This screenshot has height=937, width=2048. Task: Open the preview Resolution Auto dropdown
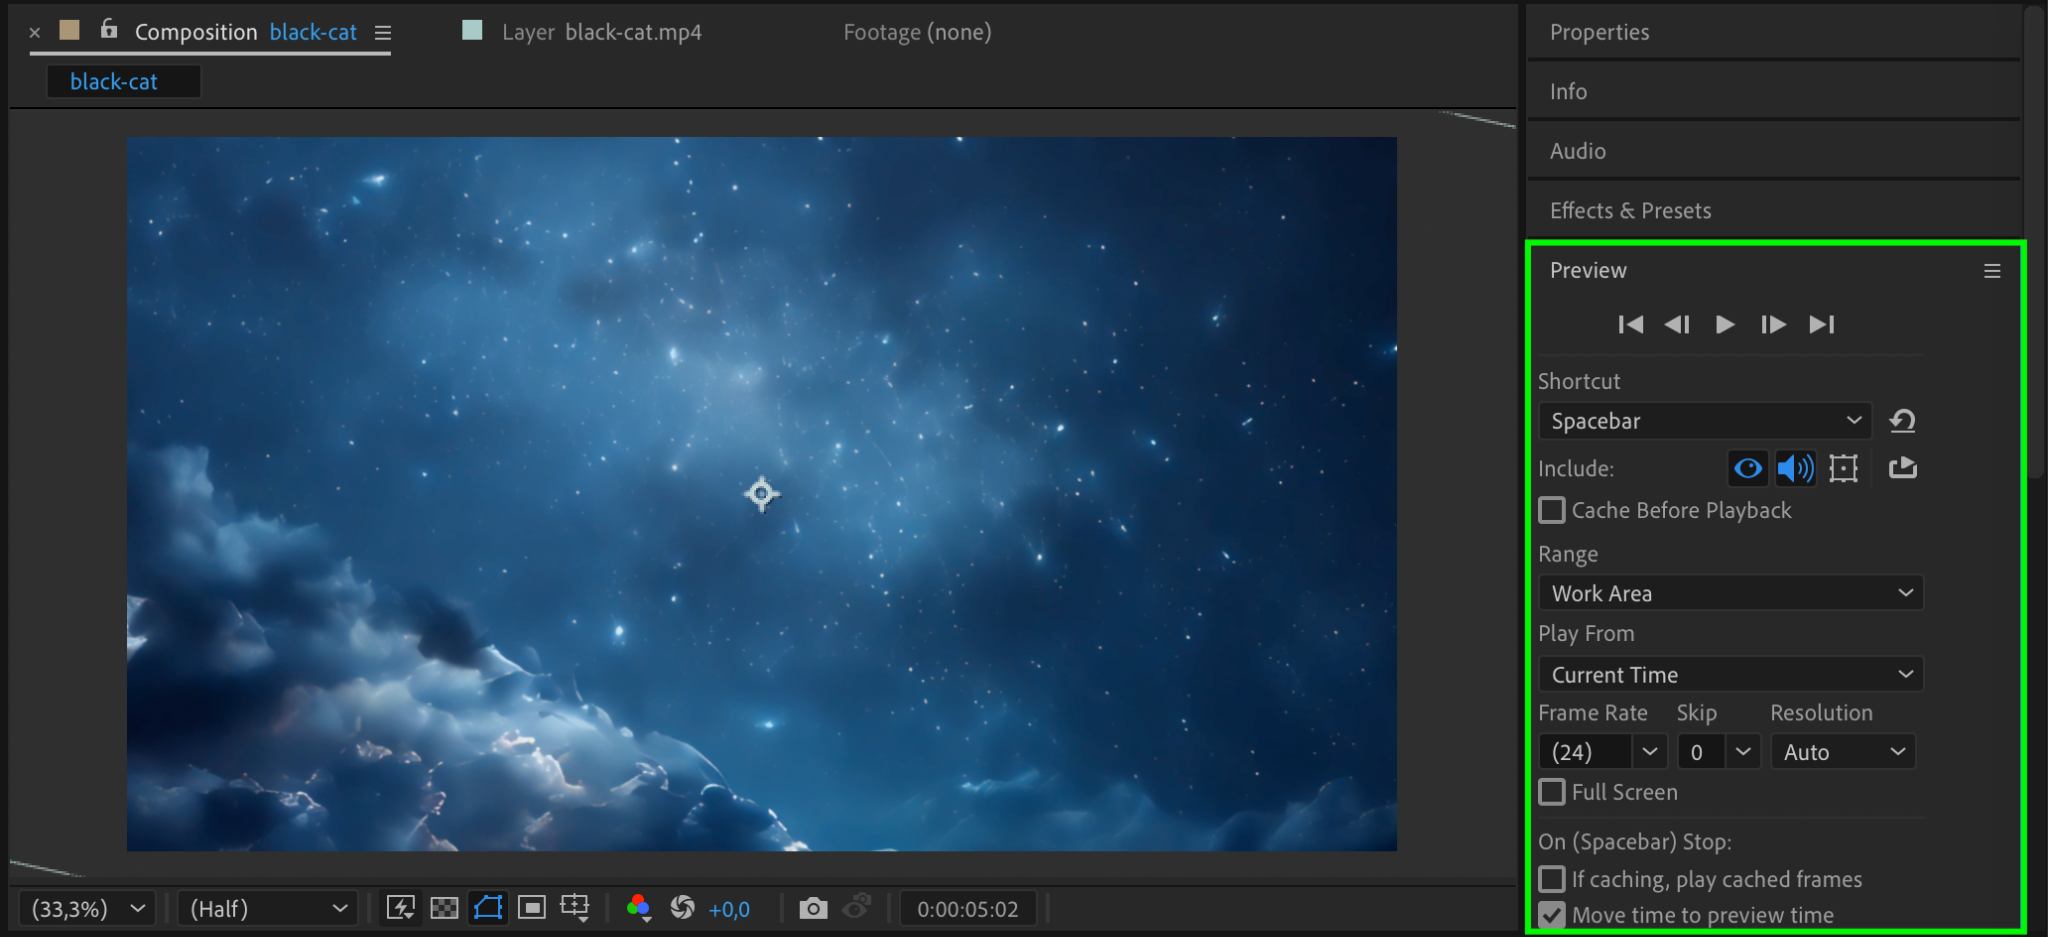click(x=1843, y=752)
